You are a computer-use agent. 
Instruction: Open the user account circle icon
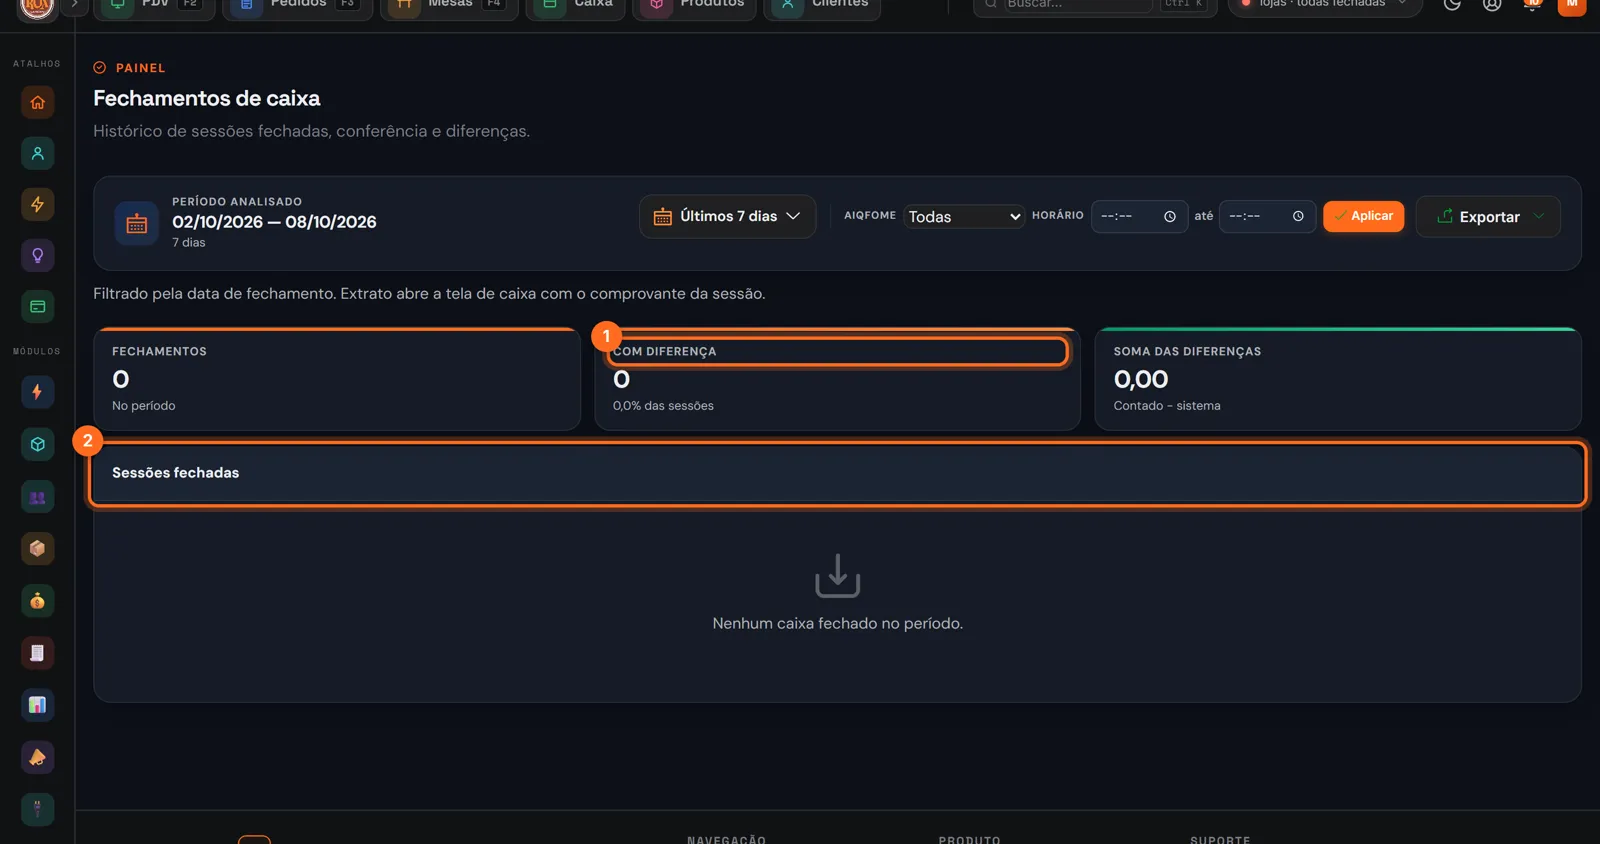click(1492, 4)
